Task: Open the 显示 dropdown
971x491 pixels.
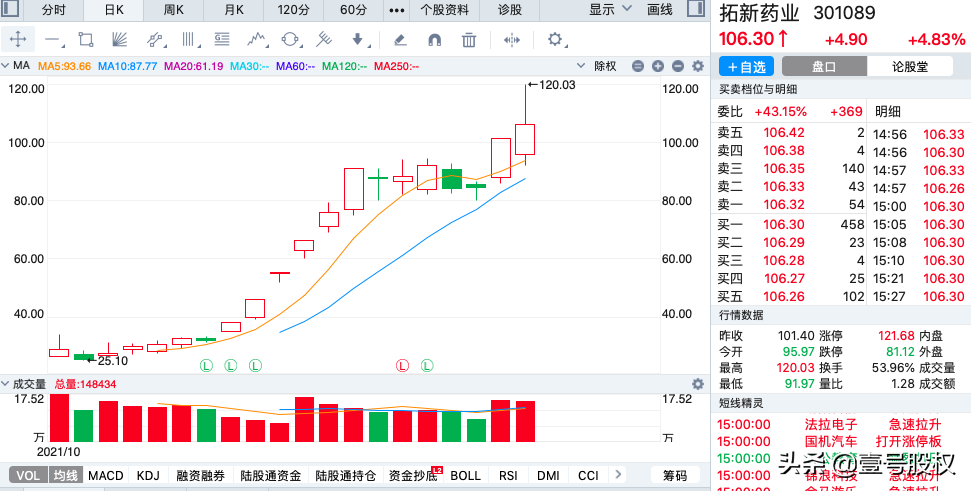Action: coord(610,9)
